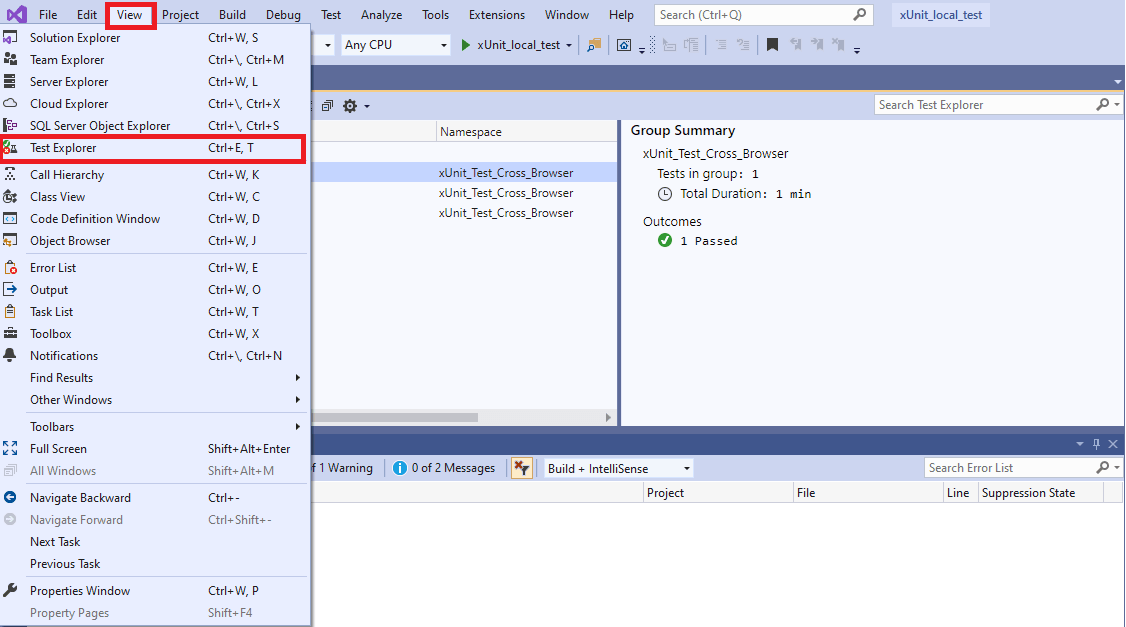Toggle a bookmark using the toolbar bookmark icon
Viewport: 1126px width, 627px height.
coord(771,45)
